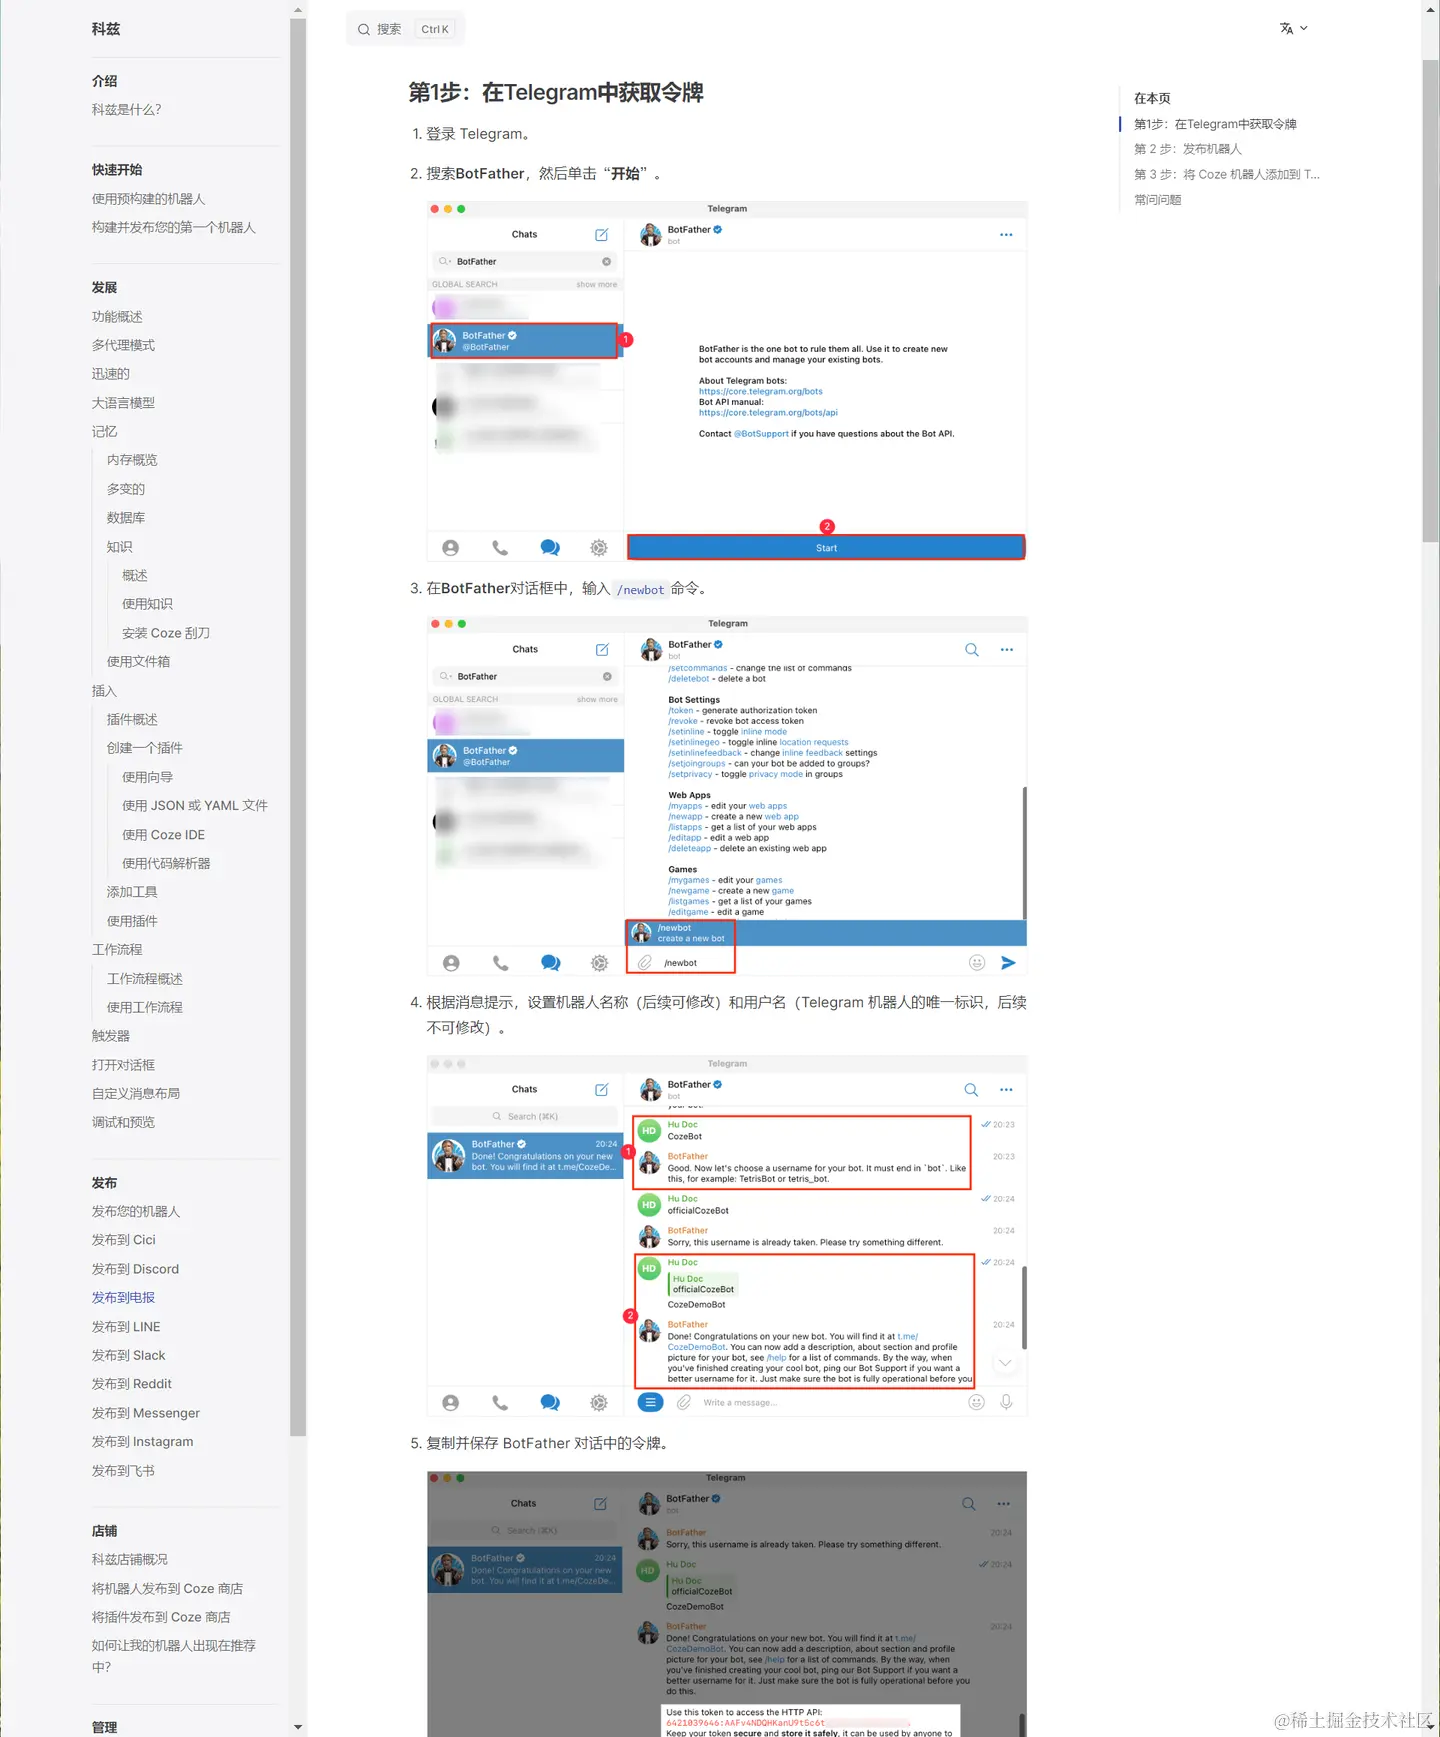Click the /newbot command Telegram screenshot
This screenshot has width=1440, height=1737.
coord(727,796)
